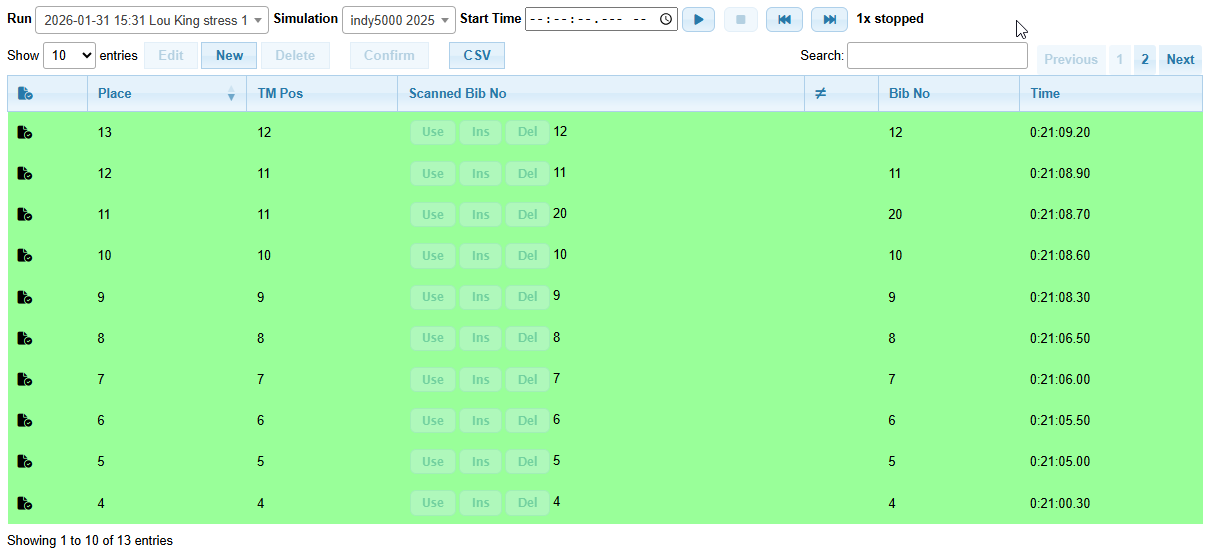Skip forward with the fast-forward button
This screenshot has width=1208, height=555.
pos(829,19)
